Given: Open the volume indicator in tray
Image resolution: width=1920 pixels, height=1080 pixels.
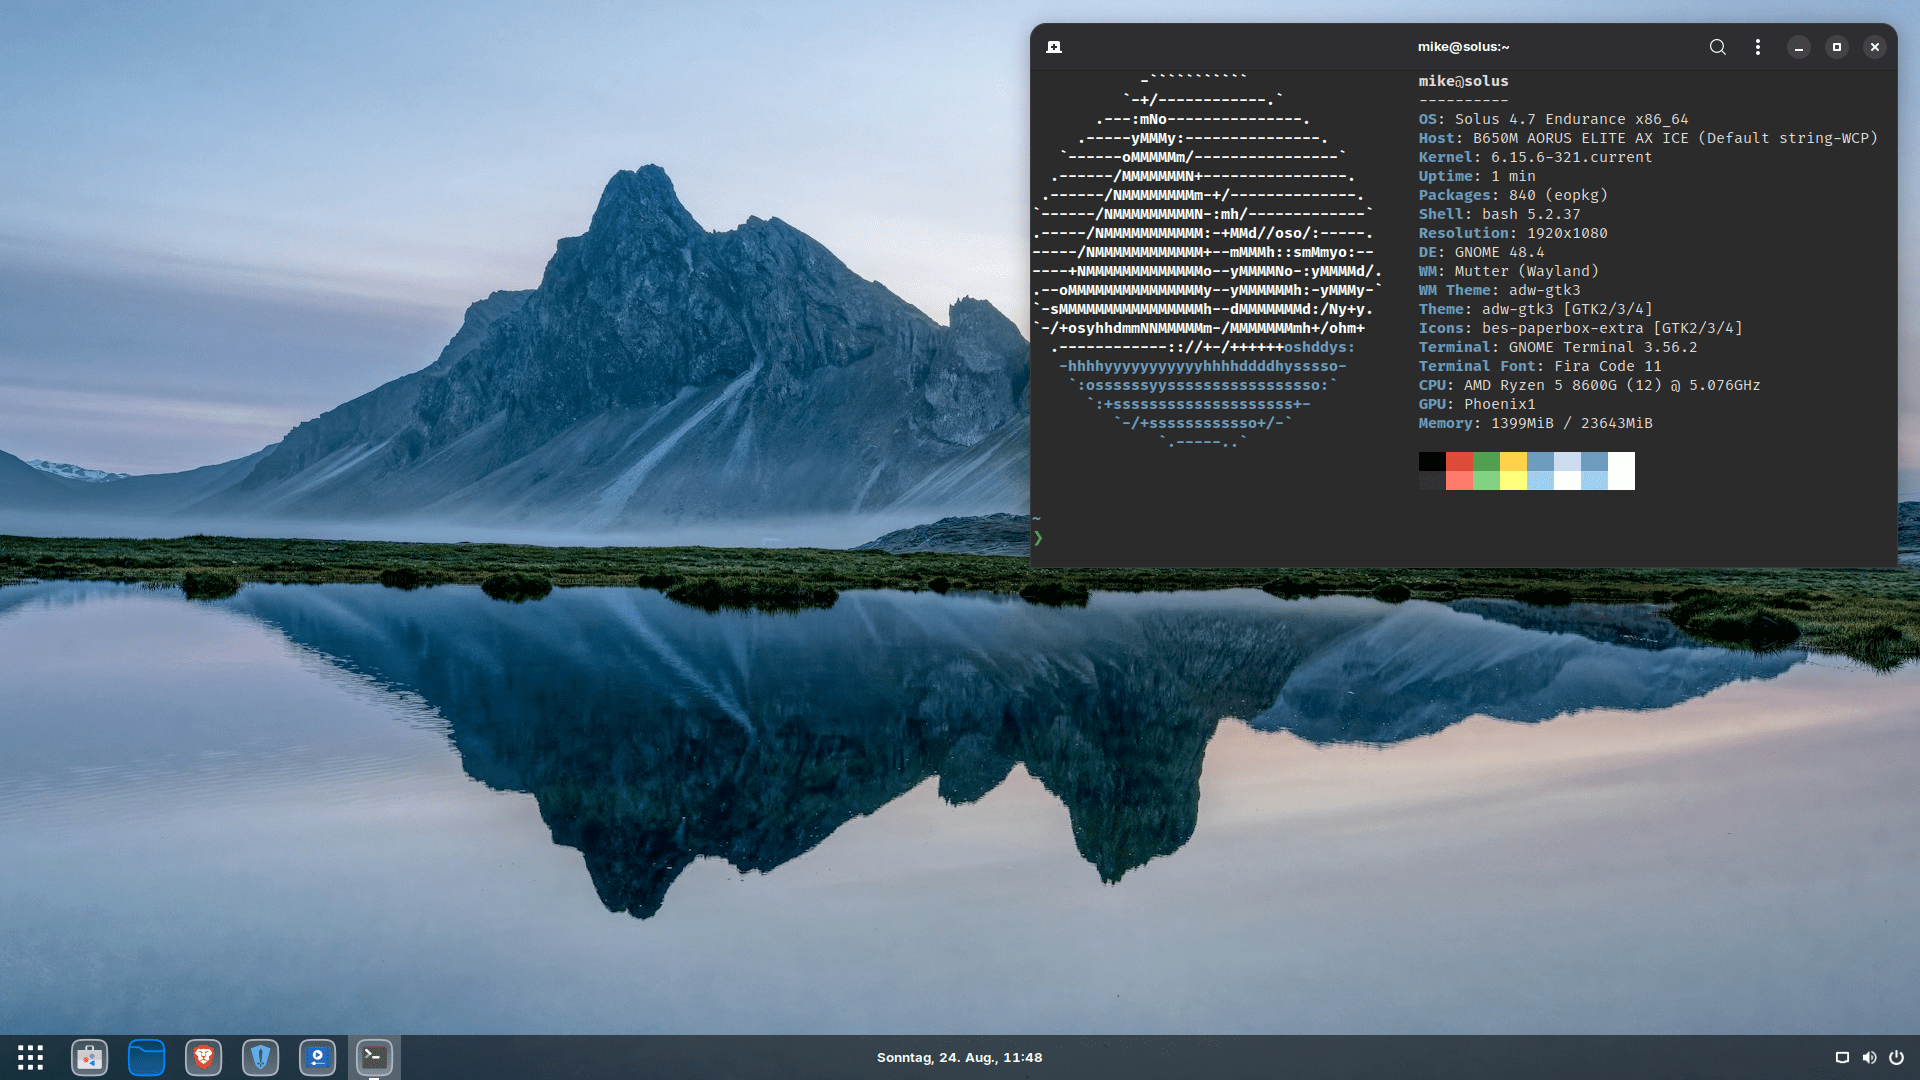Looking at the screenshot, I should (1869, 1057).
